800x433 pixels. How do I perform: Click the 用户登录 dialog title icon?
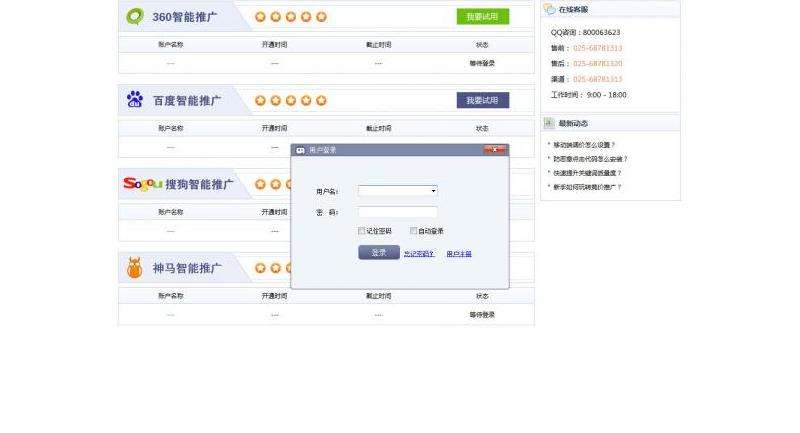(301, 150)
